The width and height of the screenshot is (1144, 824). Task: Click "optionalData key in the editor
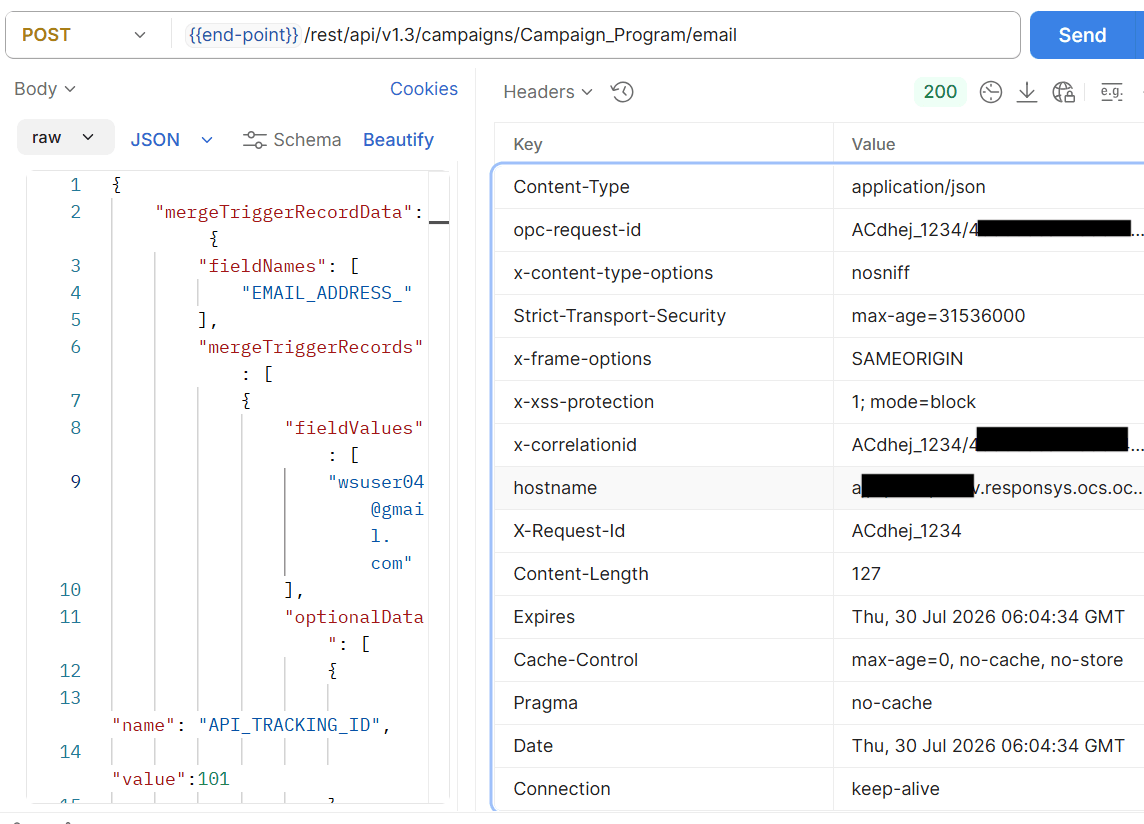tap(354, 617)
